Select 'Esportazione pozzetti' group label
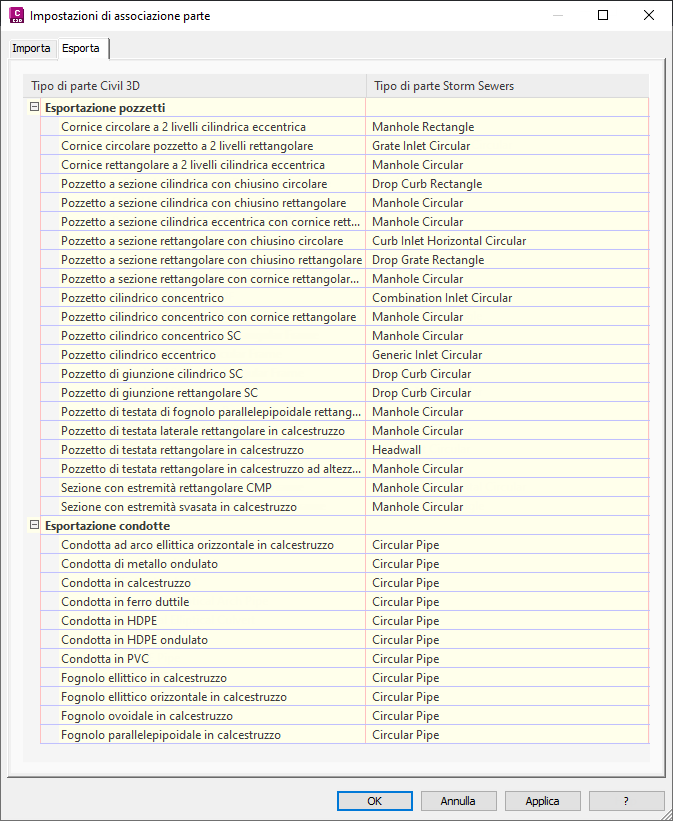The width and height of the screenshot is (673, 821). (105, 108)
